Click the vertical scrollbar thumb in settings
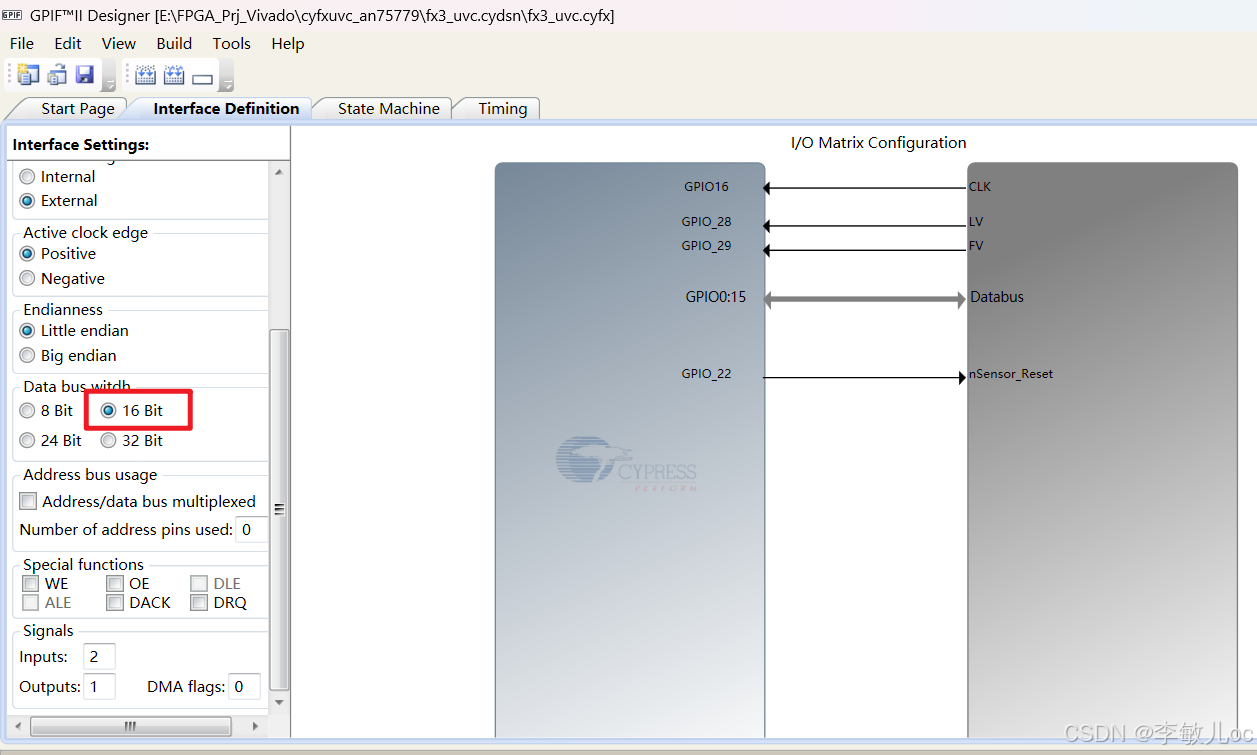 click(279, 509)
